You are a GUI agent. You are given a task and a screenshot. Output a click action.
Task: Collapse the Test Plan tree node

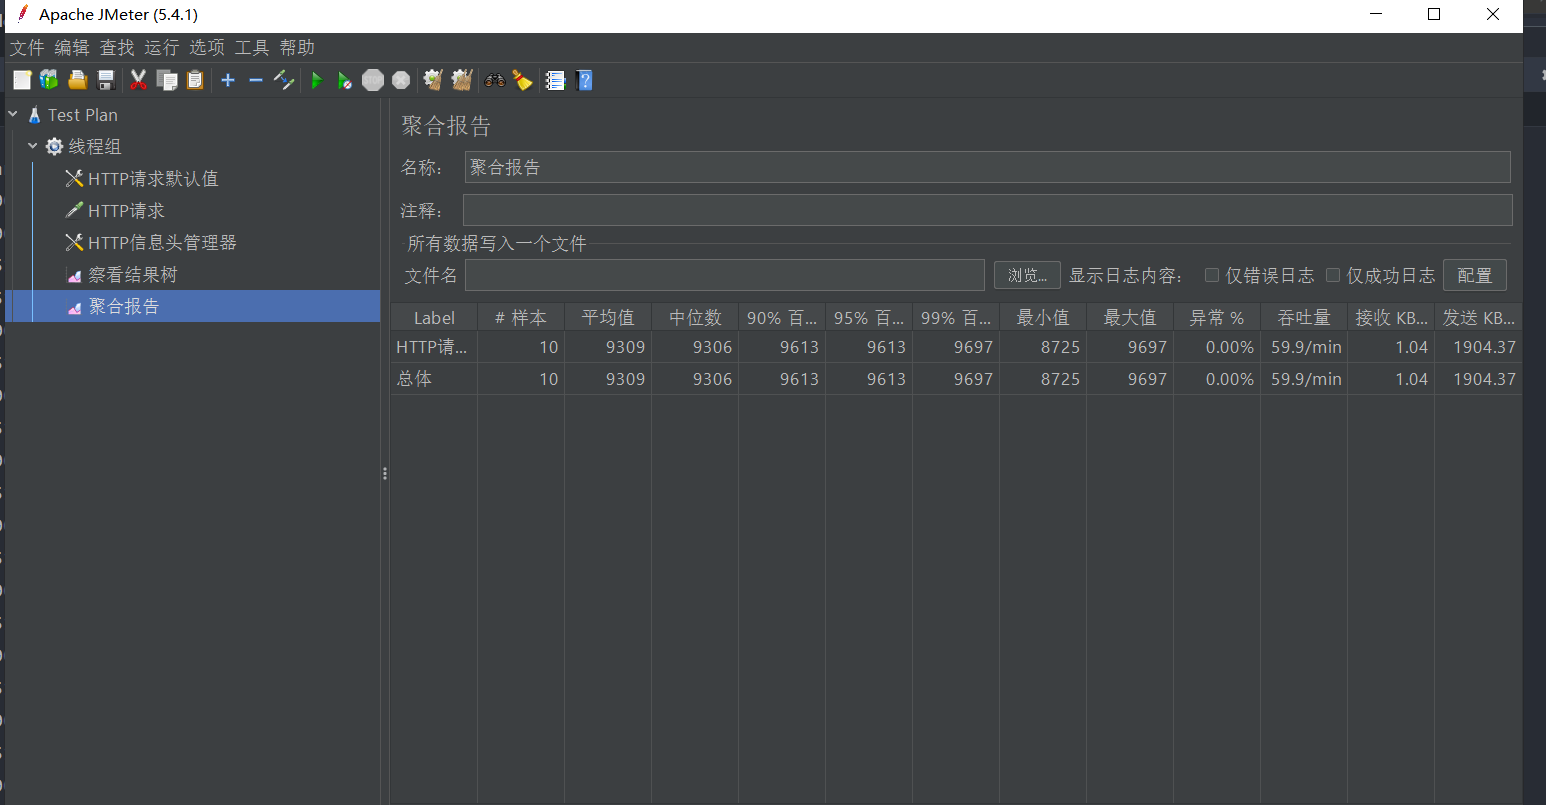point(13,115)
